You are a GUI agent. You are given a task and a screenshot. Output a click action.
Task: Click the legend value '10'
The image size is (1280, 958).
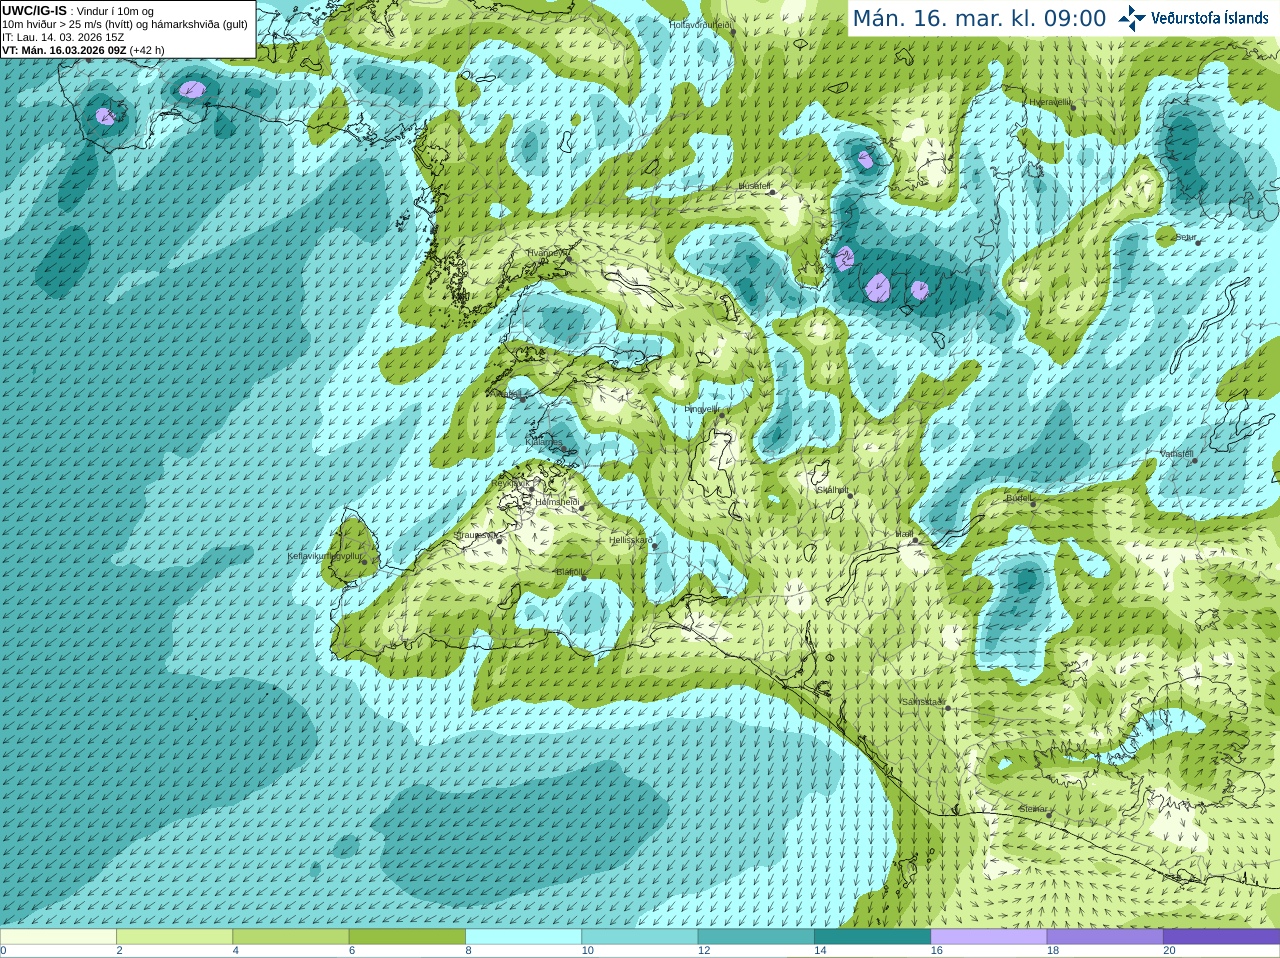point(587,951)
